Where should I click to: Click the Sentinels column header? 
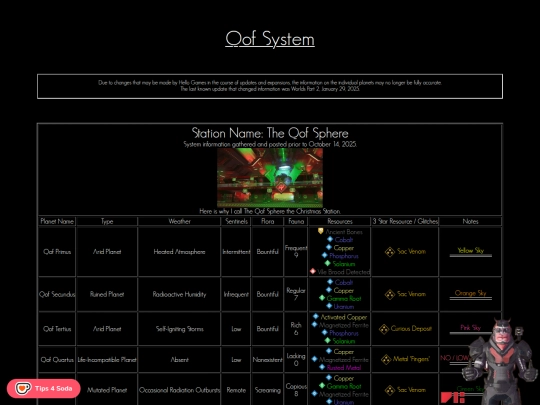point(236,221)
